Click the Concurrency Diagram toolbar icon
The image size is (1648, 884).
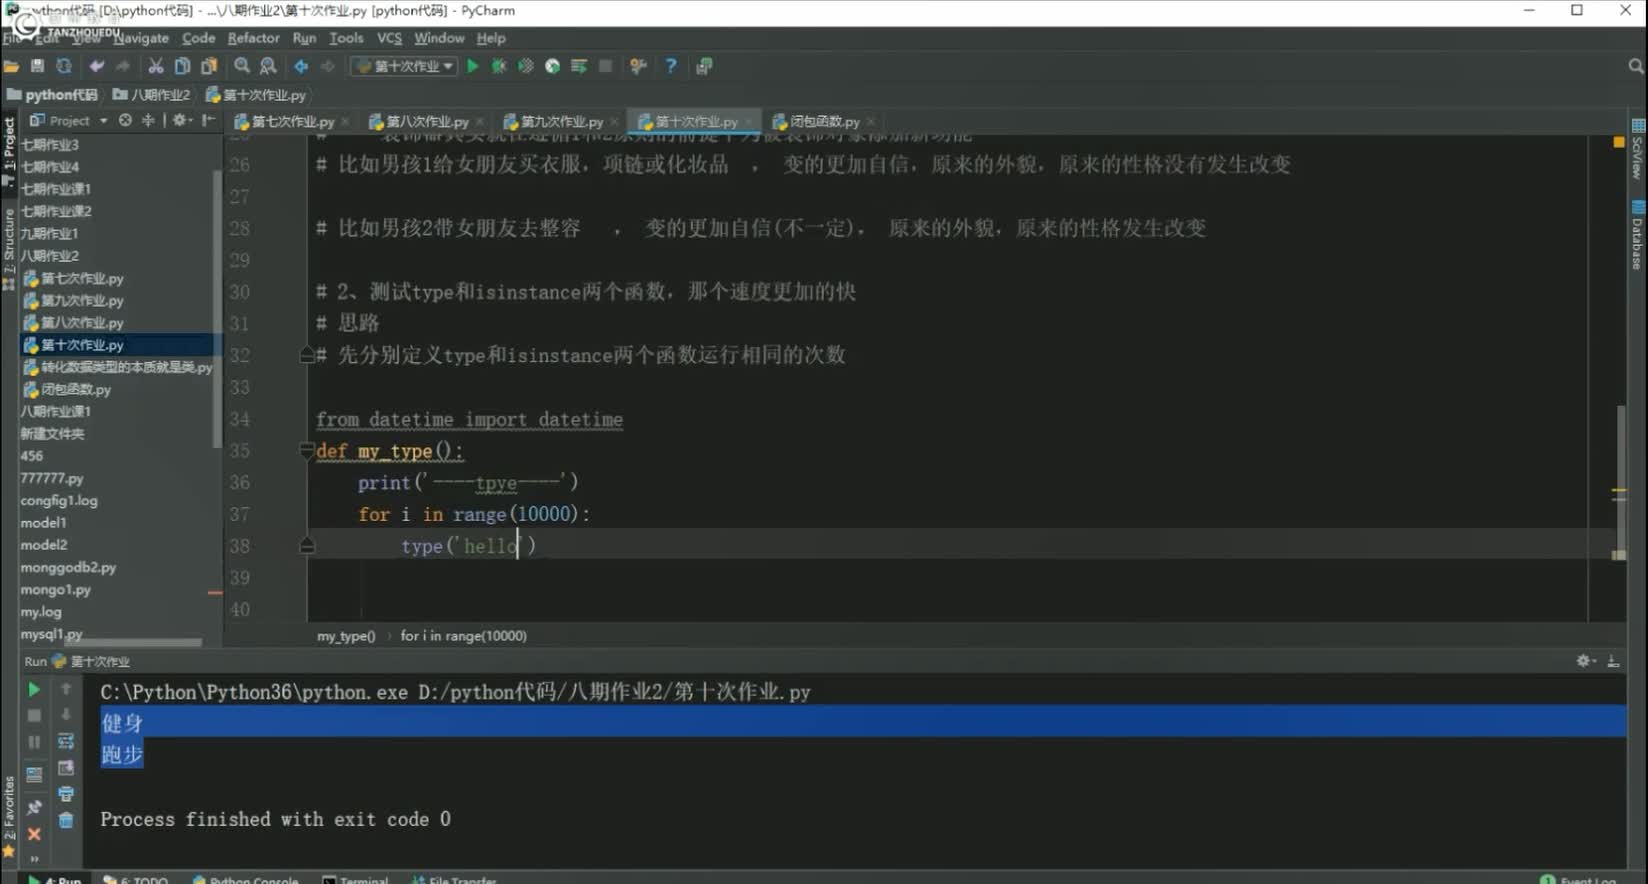pyautogui.click(x=579, y=66)
